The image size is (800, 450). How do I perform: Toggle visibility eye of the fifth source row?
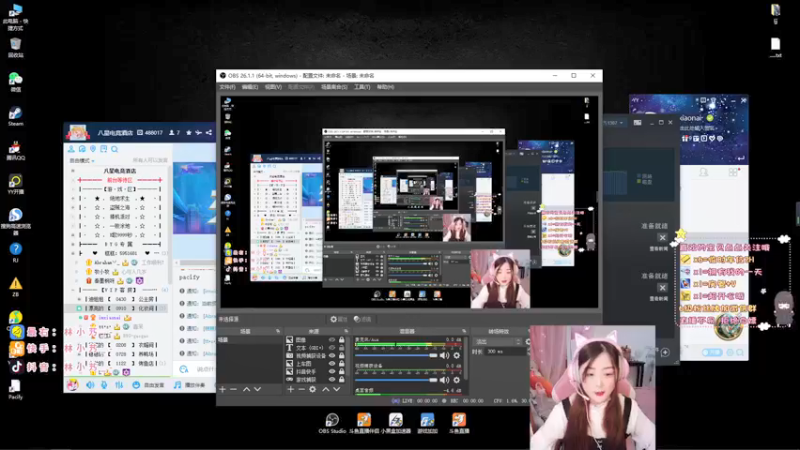click(x=332, y=371)
